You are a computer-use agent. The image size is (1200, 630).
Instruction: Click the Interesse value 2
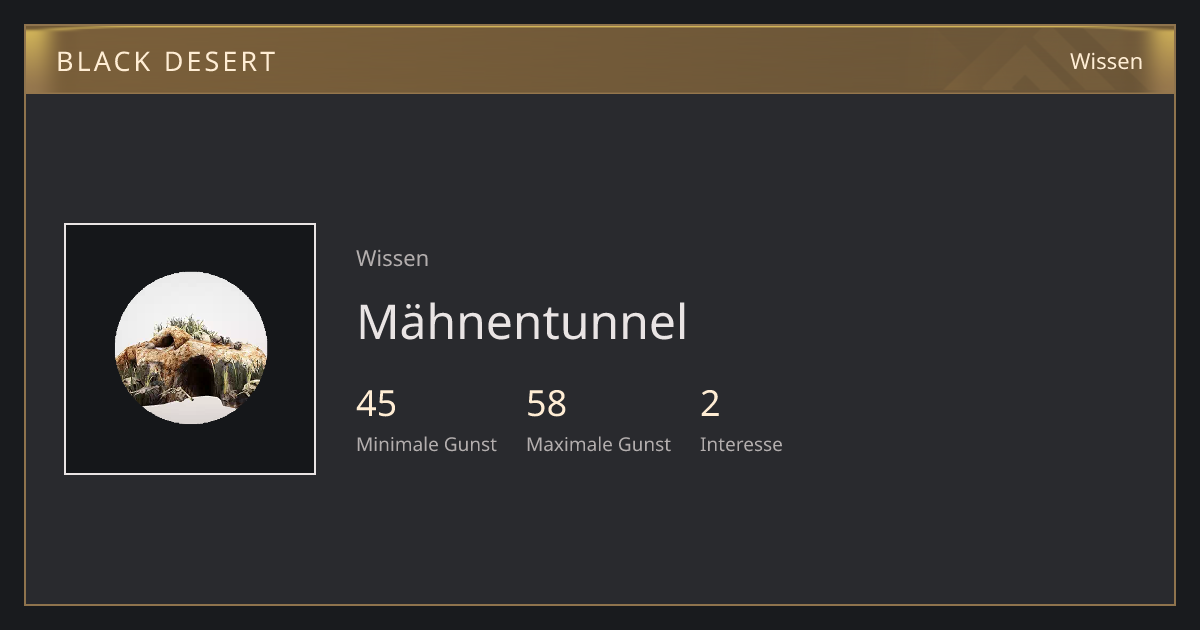point(710,403)
